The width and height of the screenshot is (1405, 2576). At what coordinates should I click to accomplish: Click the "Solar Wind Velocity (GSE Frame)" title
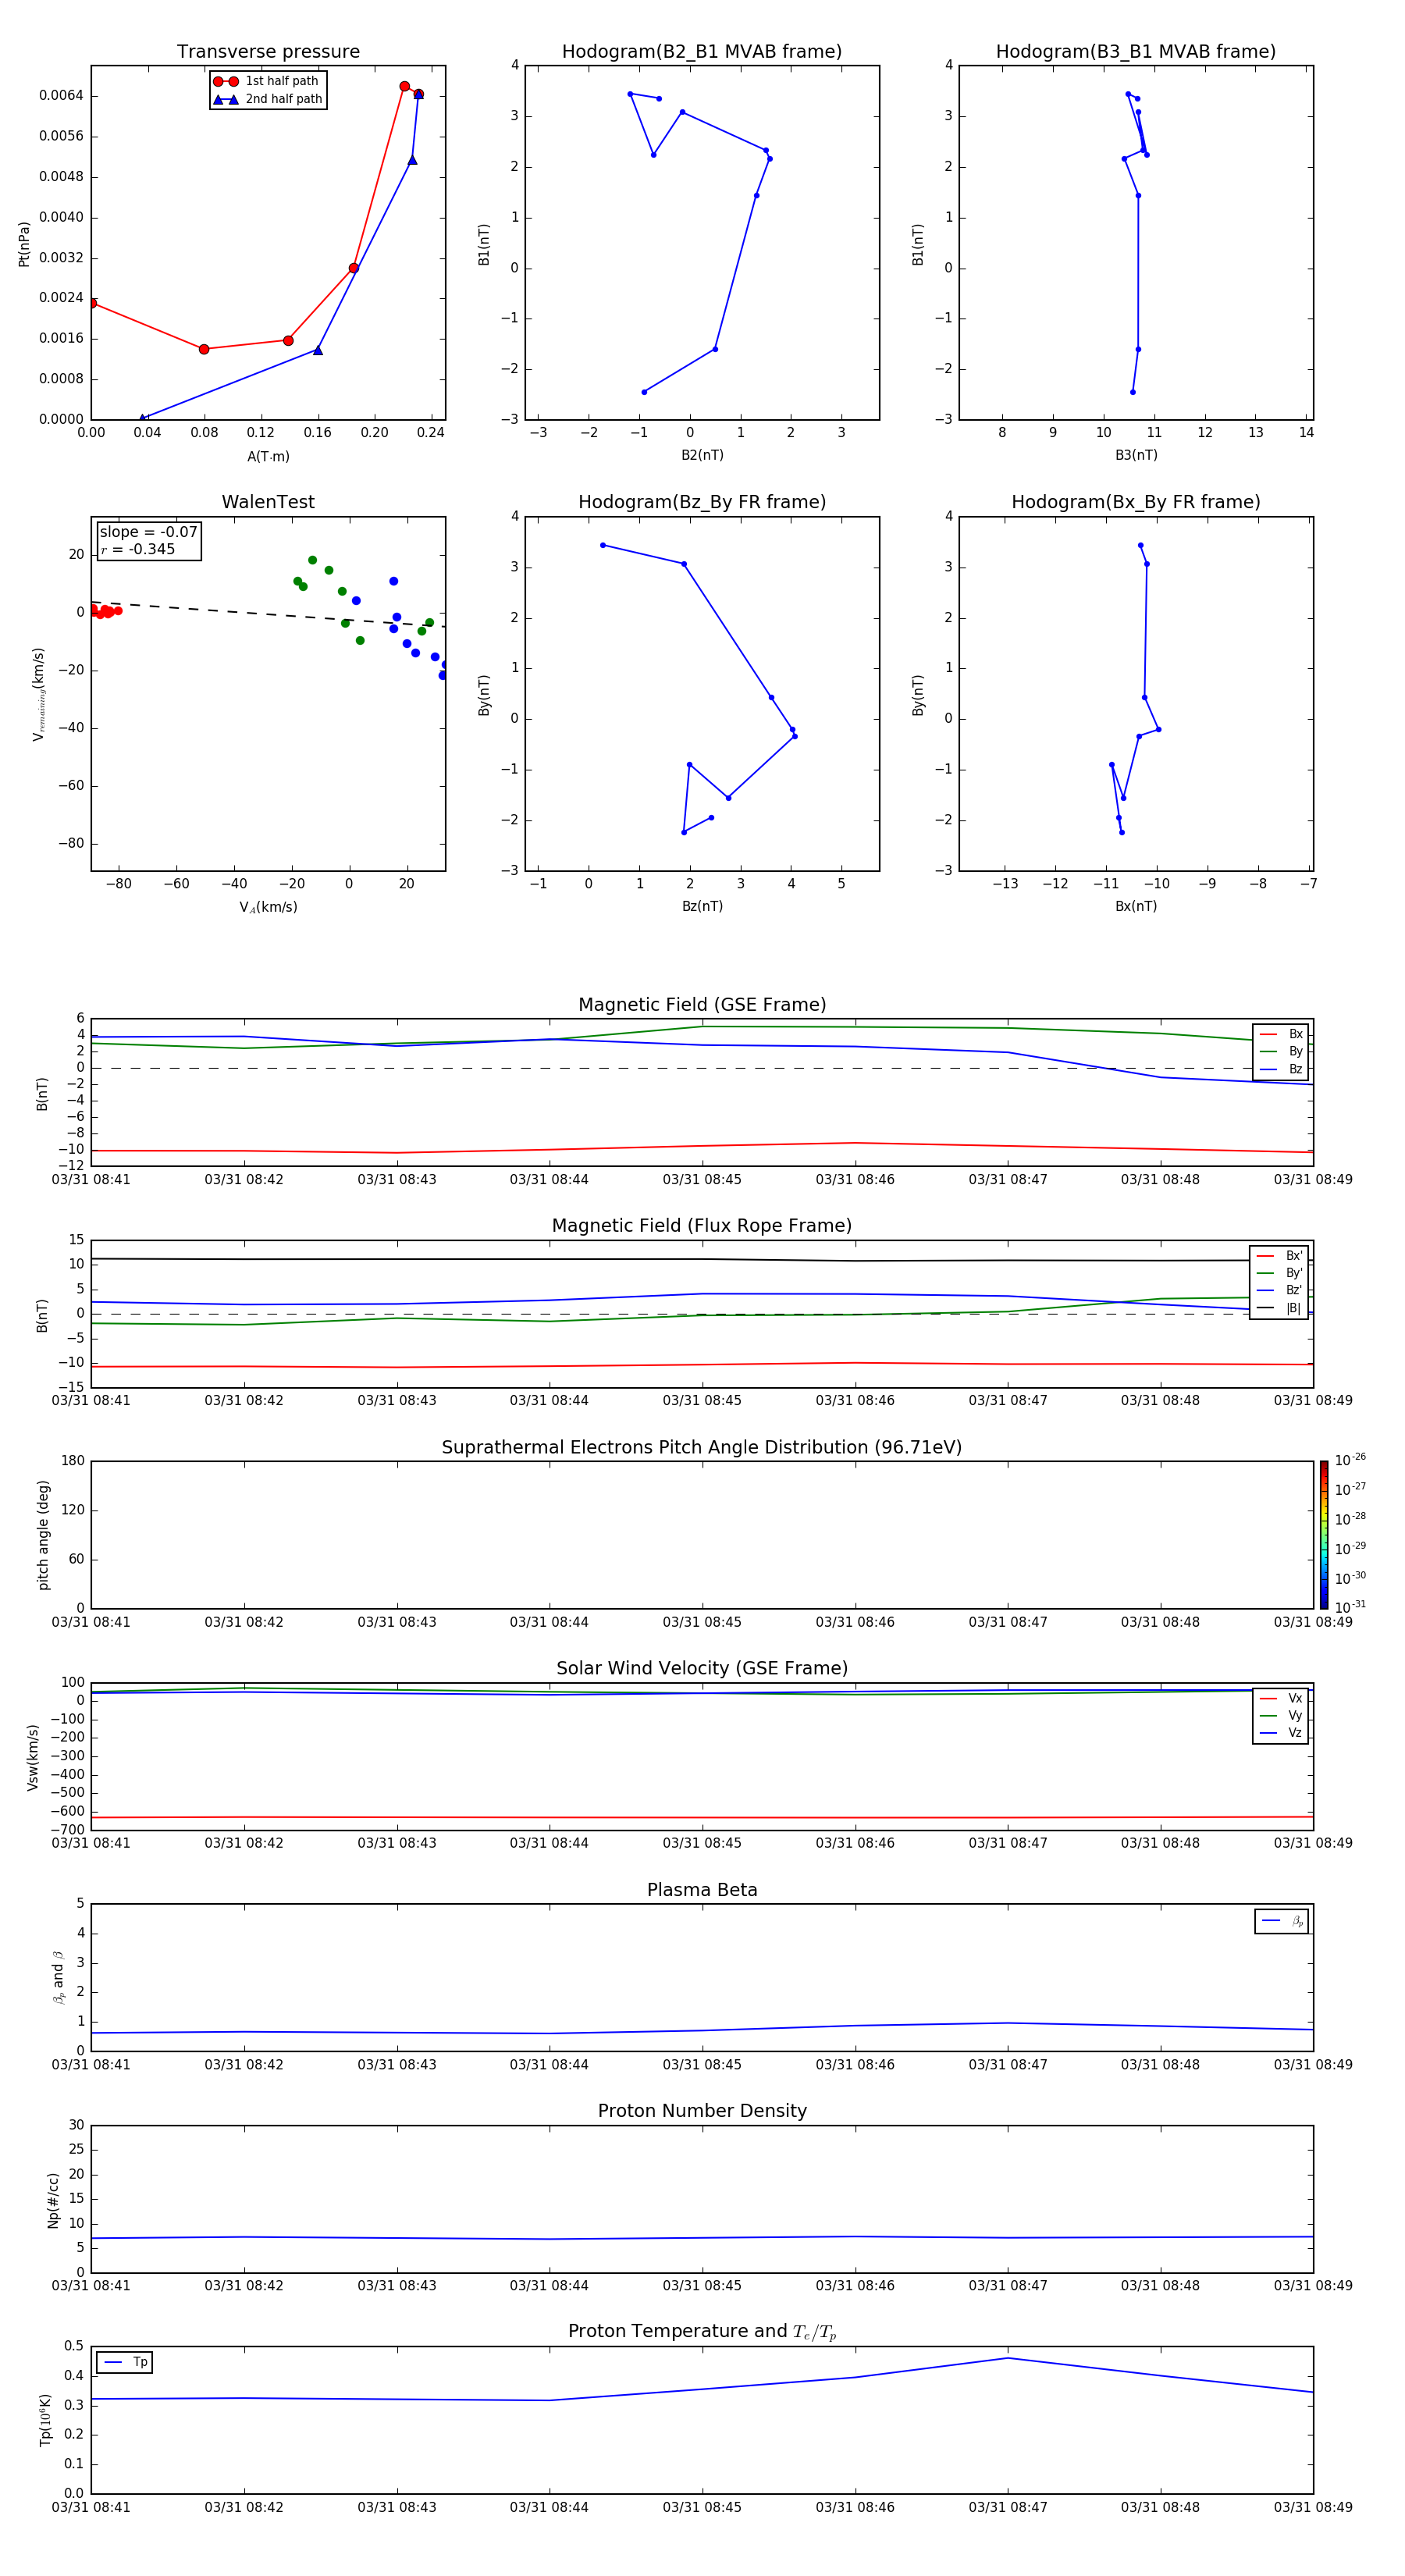click(702, 1668)
